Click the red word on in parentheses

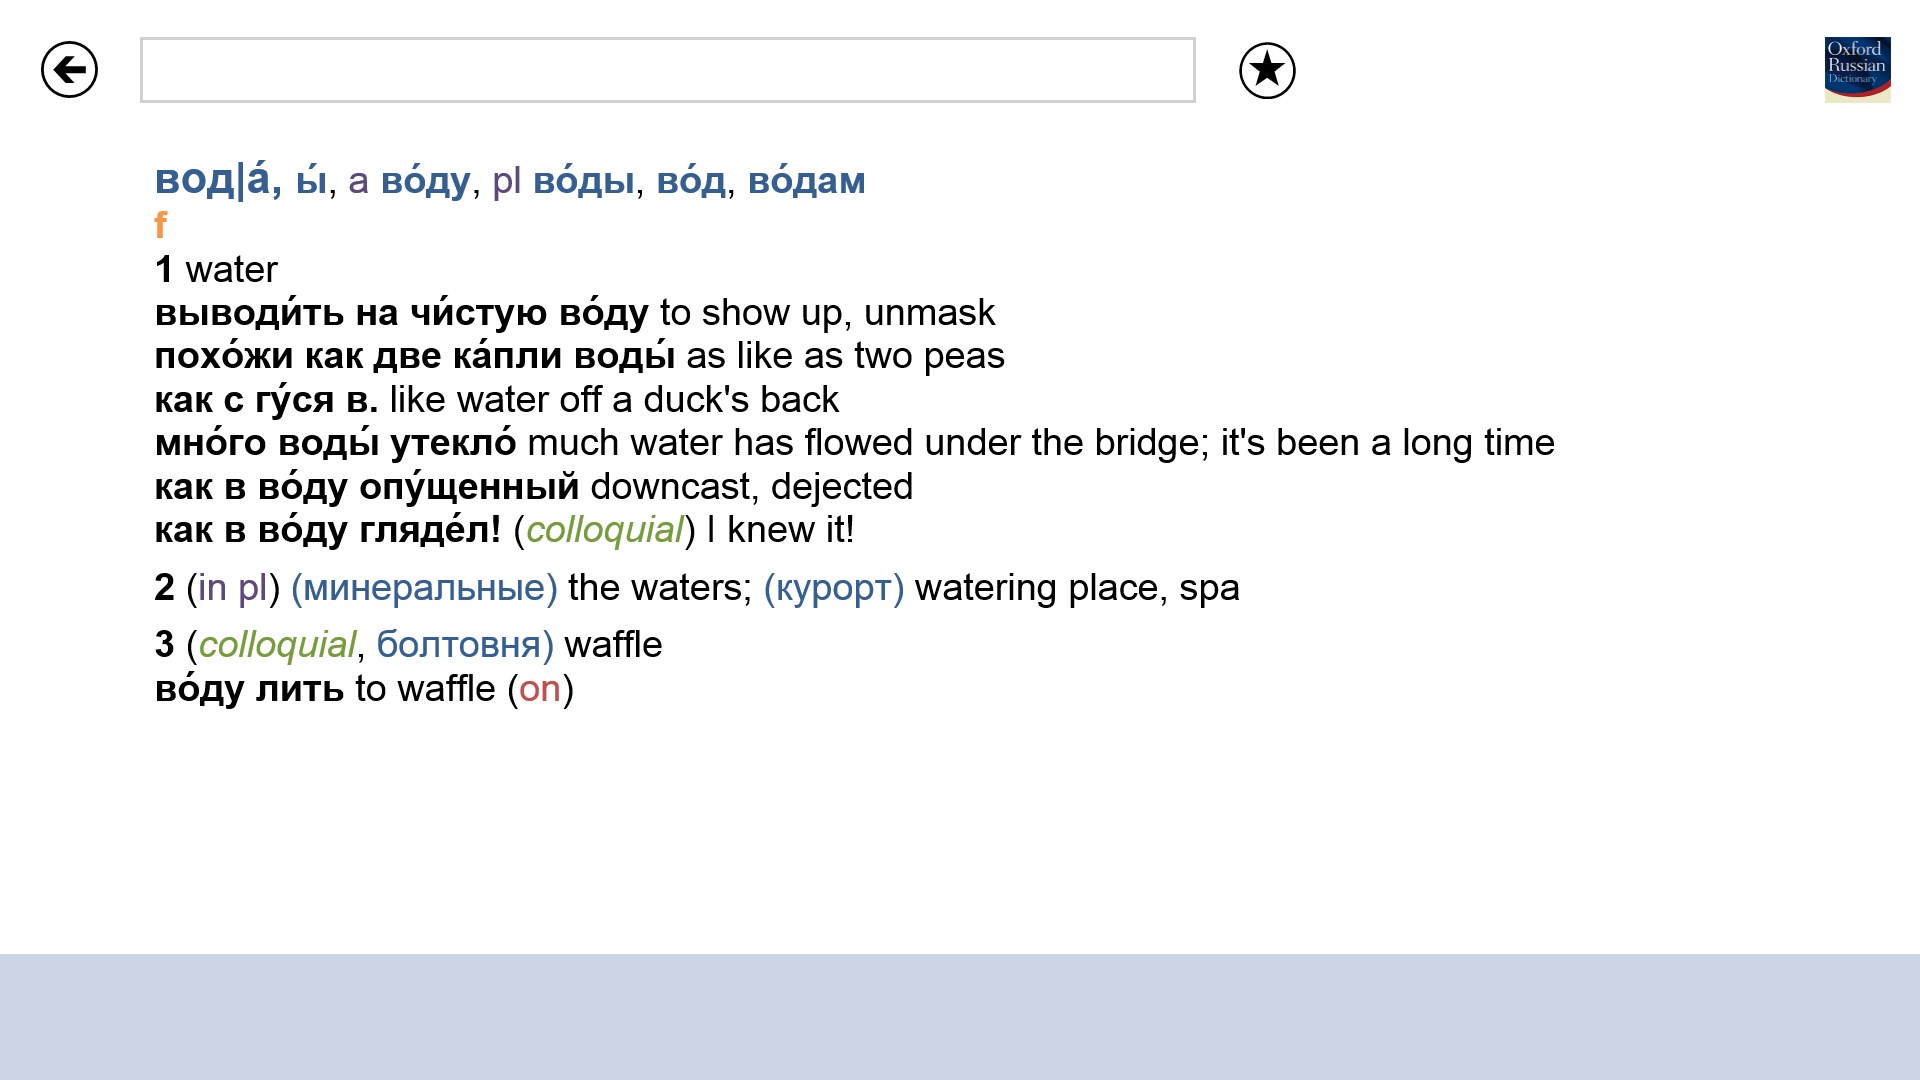[540, 689]
